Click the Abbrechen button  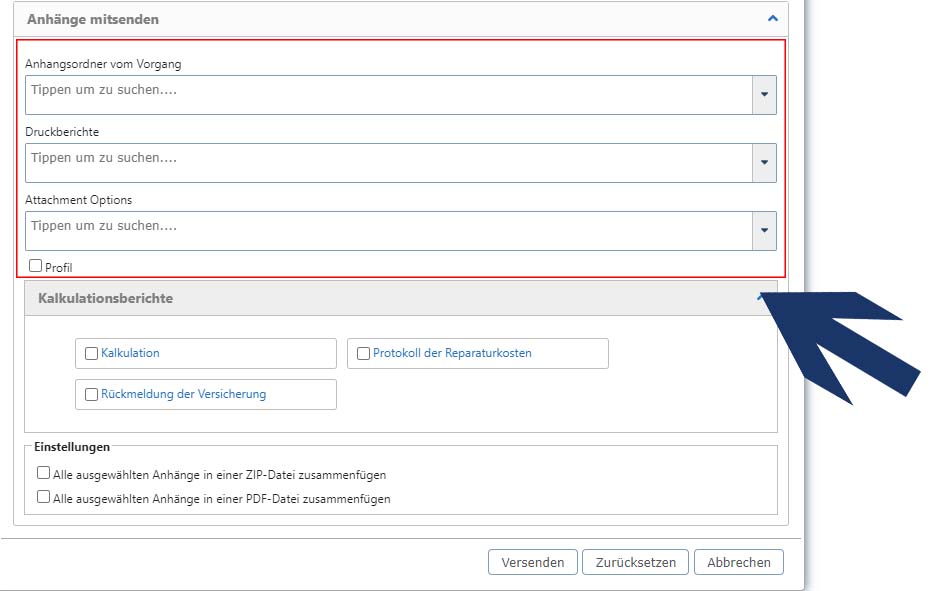coord(739,562)
